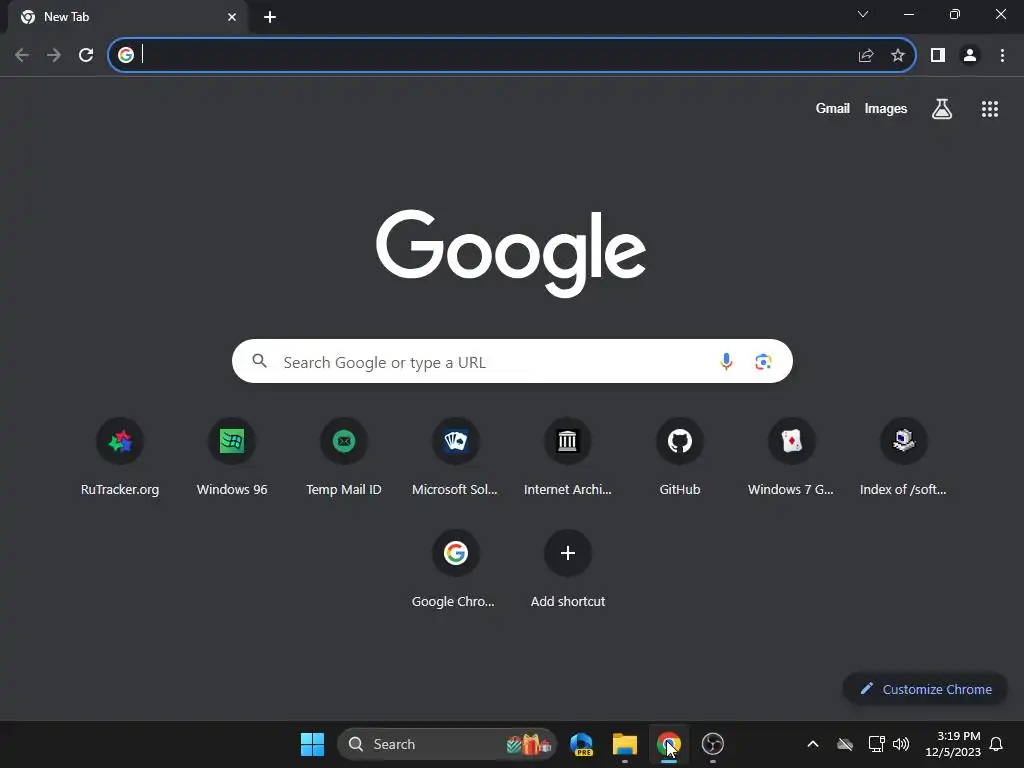The height and width of the screenshot is (768, 1024).
Task: Start voice search with microphone icon
Action: (726, 361)
